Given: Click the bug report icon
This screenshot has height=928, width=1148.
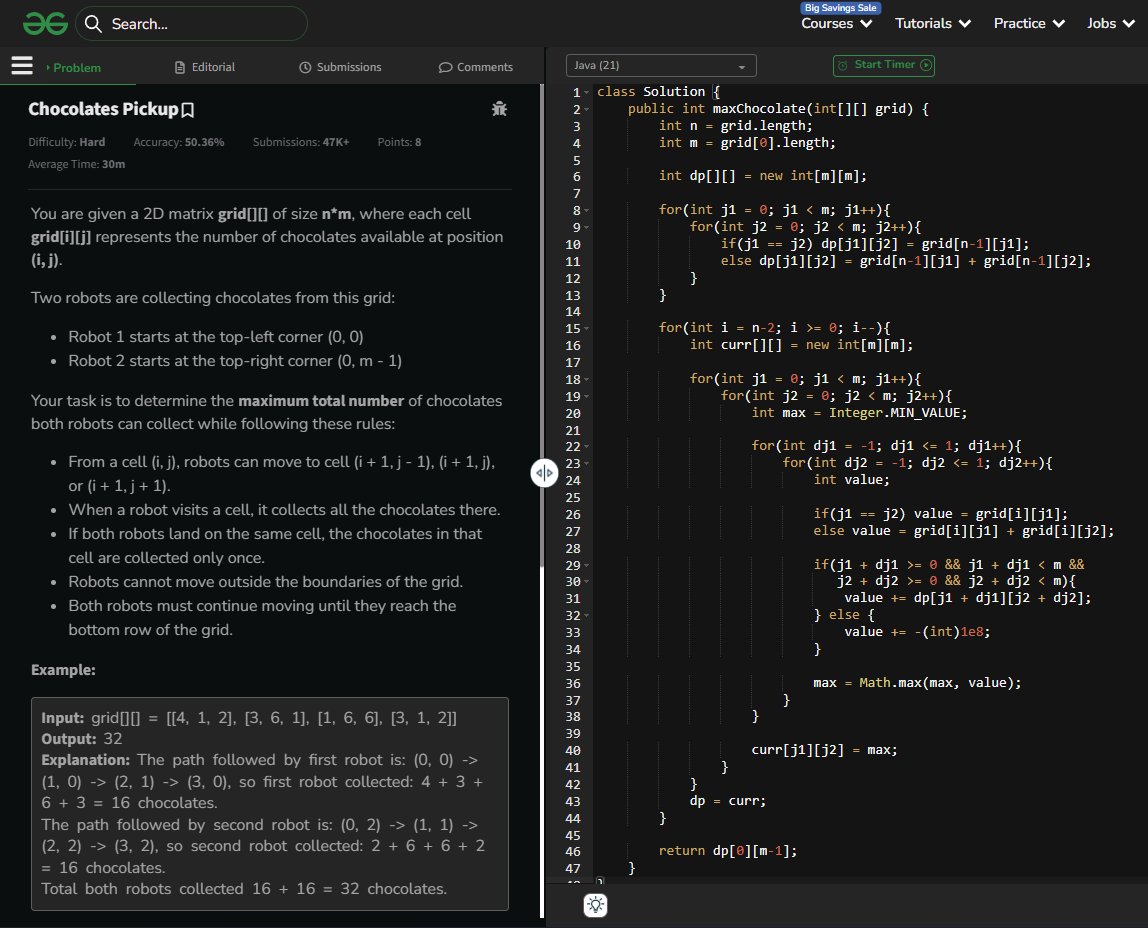Looking at the screenshot, I should click(499, 109).
